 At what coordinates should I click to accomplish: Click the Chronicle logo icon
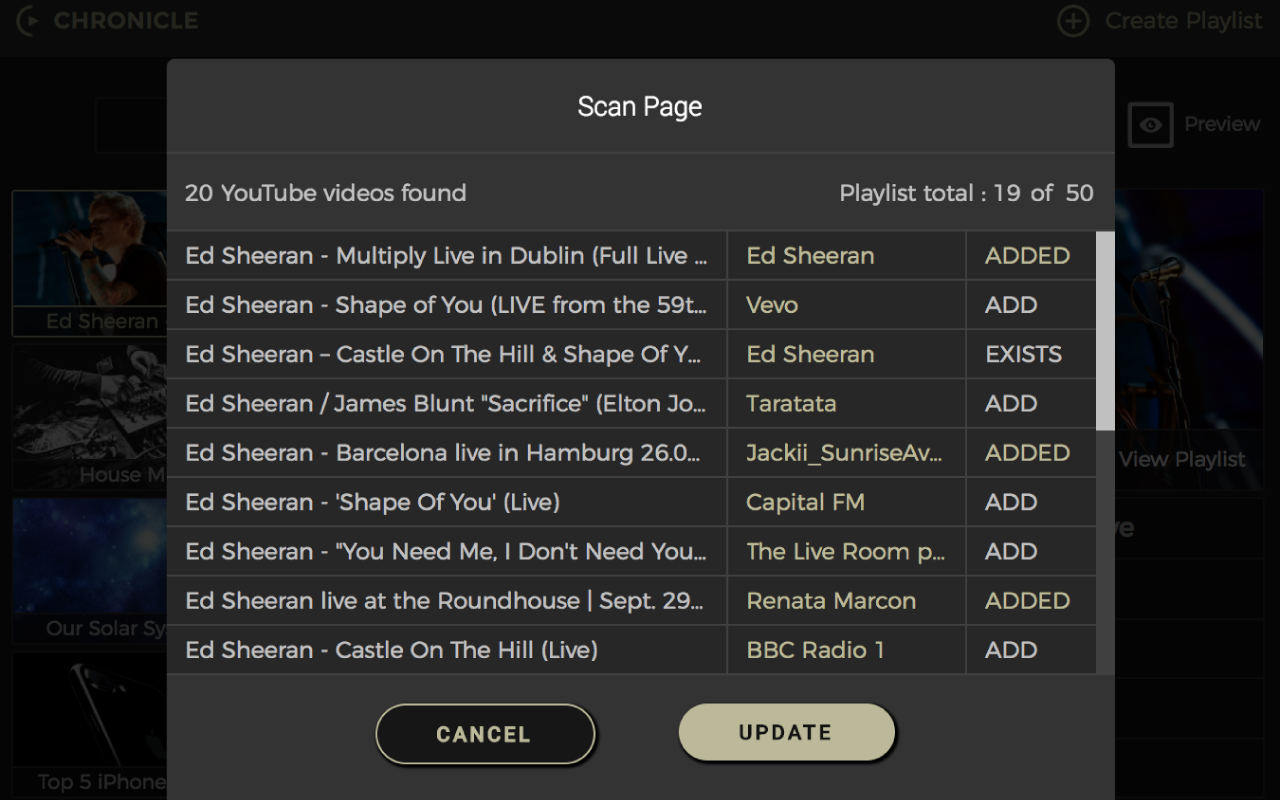[x=29, y=20]
